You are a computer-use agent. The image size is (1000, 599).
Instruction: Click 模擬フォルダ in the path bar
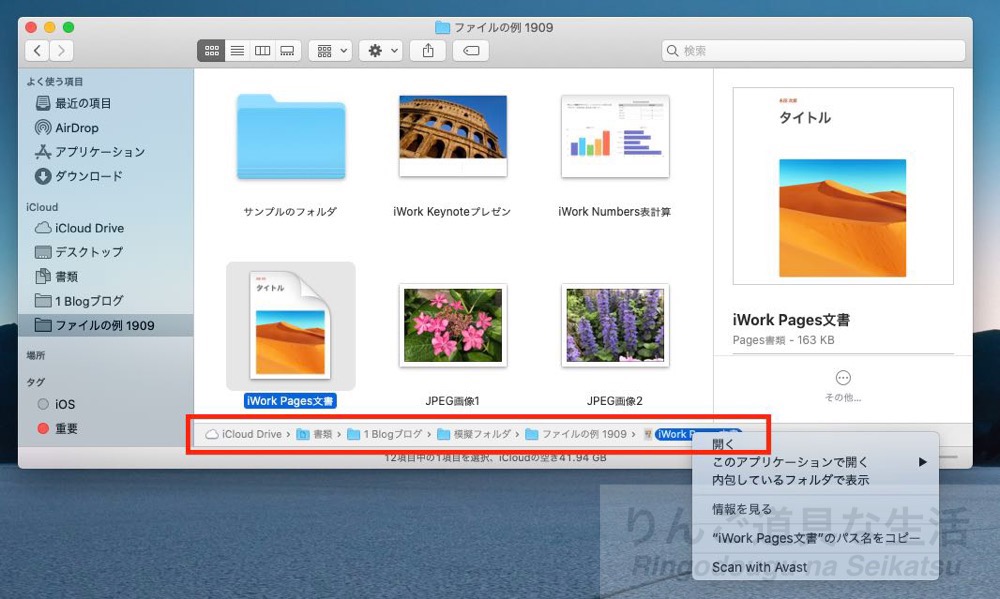click(474, 434)
